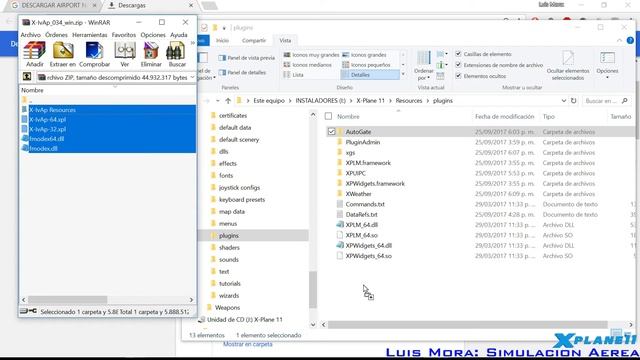Switch to Descargas browser tab
Screen dimensions: 640x360
(149, 6)
